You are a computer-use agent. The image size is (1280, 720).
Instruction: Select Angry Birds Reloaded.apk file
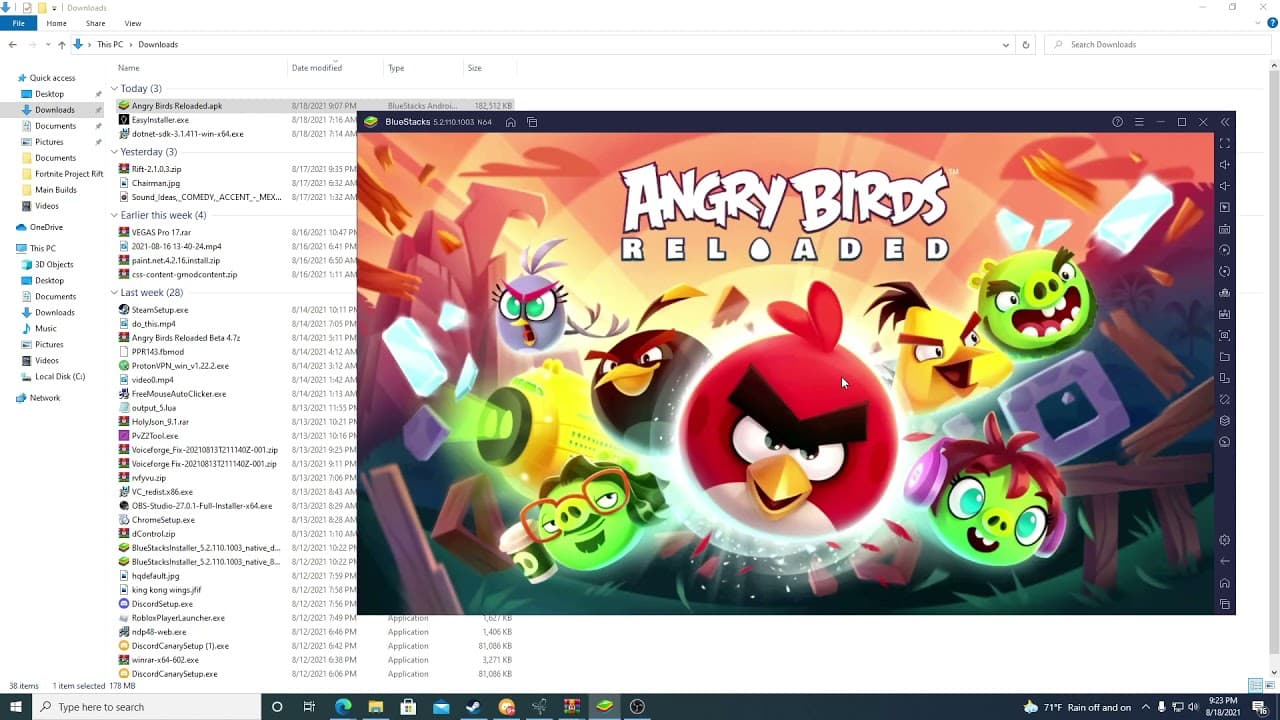tap(177, 105)
